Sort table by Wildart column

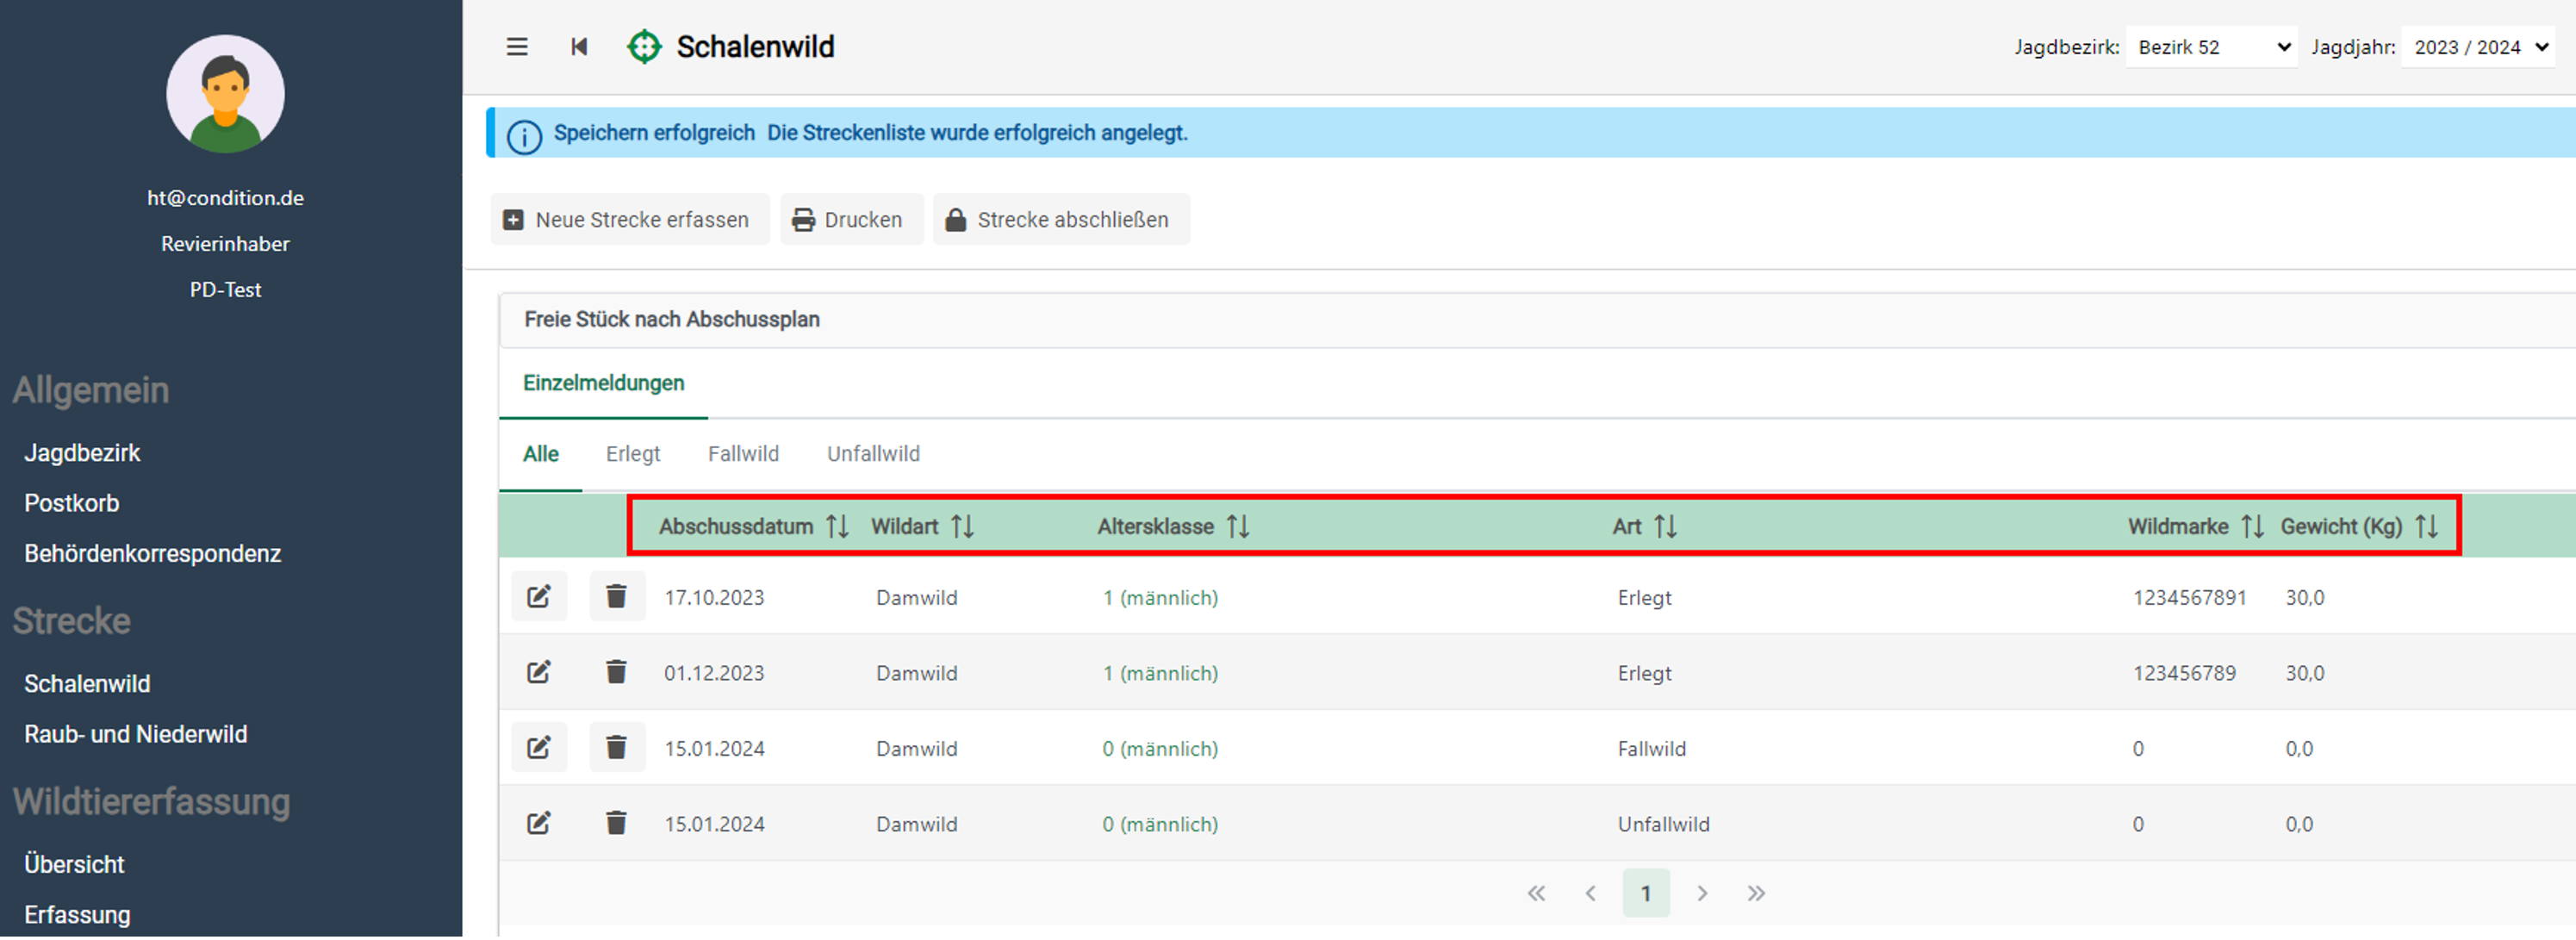[962, 527]
